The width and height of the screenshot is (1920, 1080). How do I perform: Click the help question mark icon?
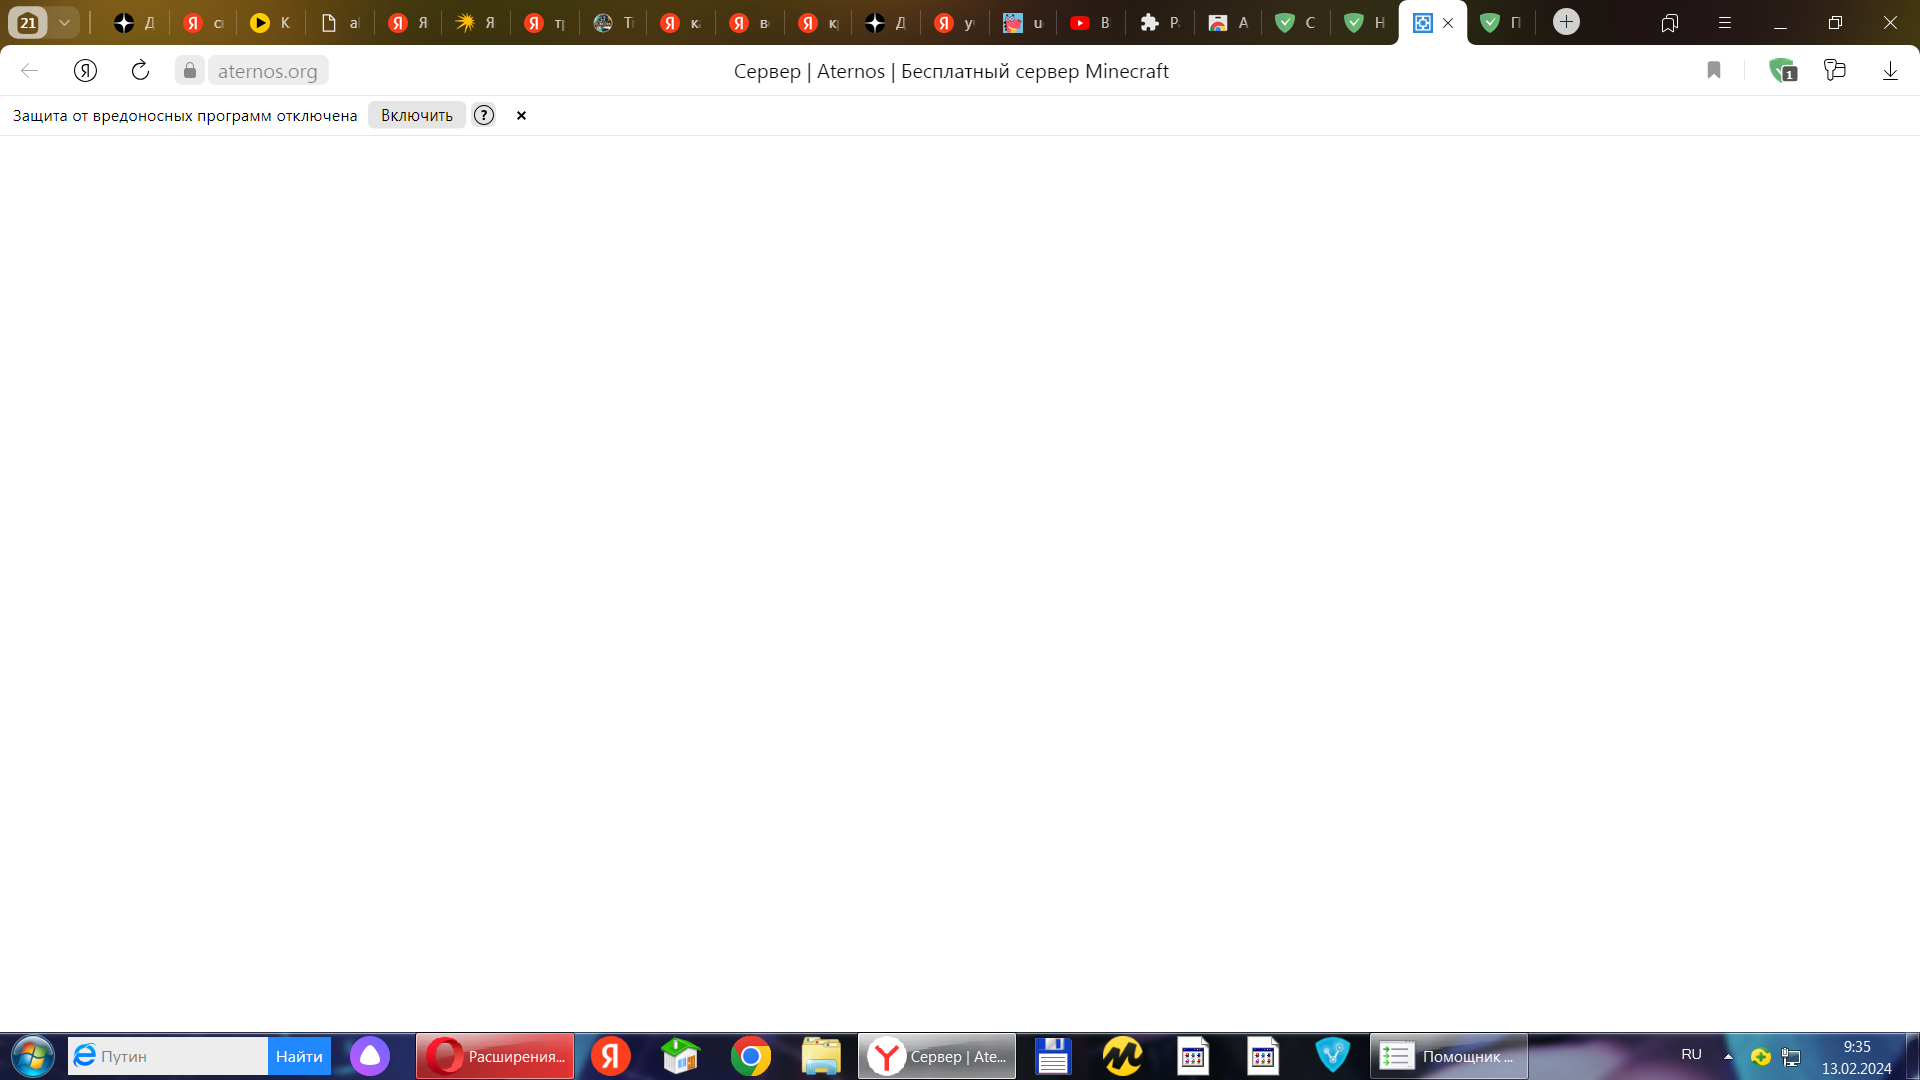484,115
